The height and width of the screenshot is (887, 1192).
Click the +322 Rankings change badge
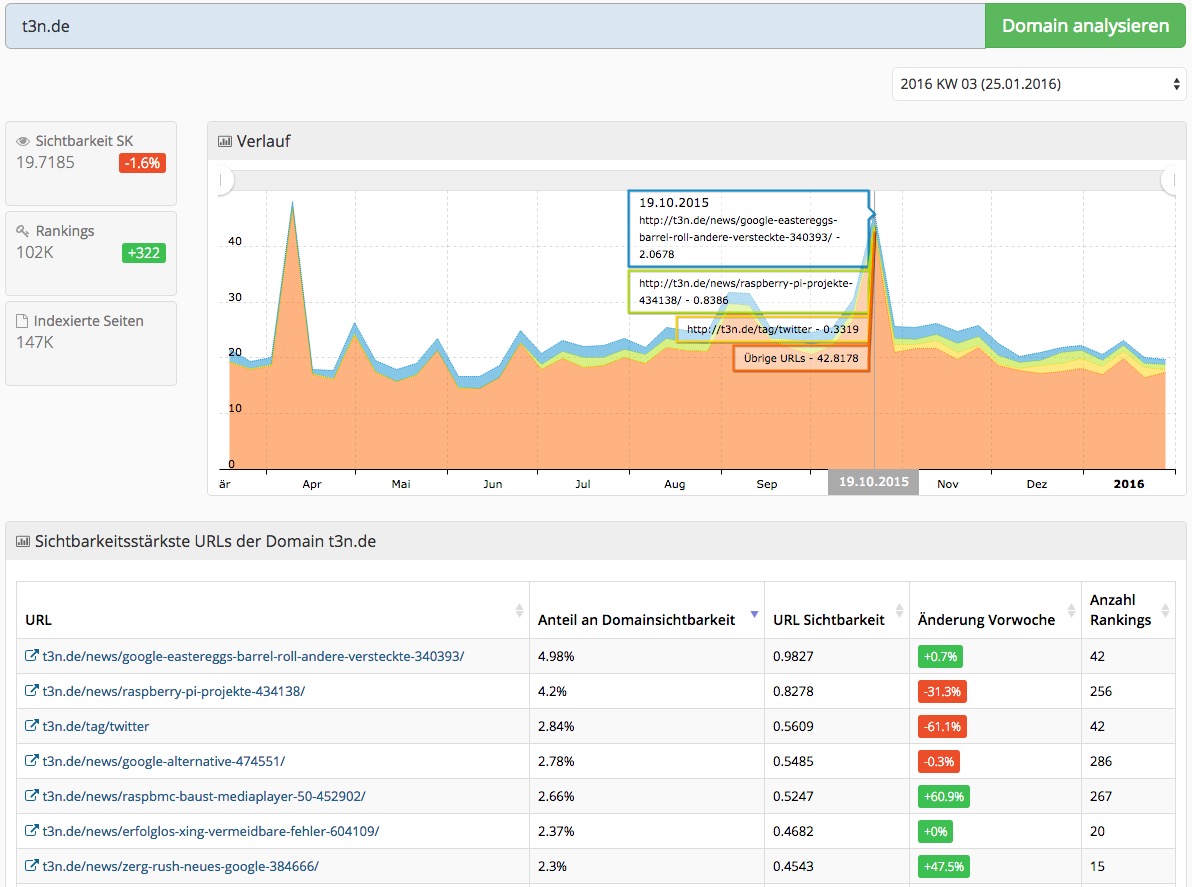coord(144,253)
